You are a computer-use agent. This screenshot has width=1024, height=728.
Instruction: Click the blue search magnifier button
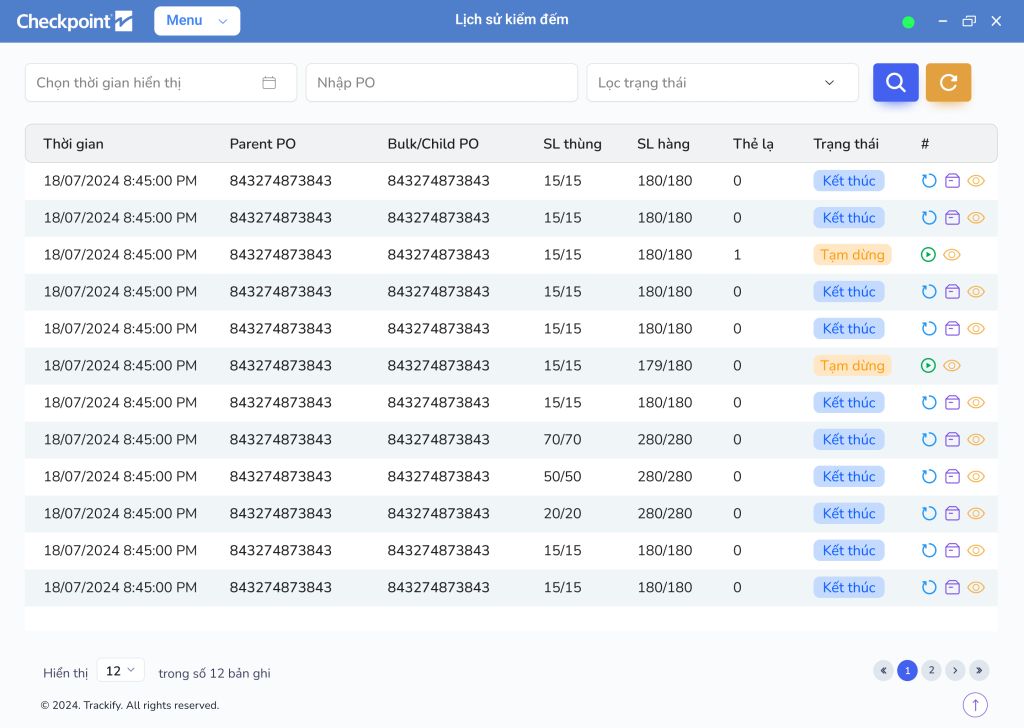895,83
